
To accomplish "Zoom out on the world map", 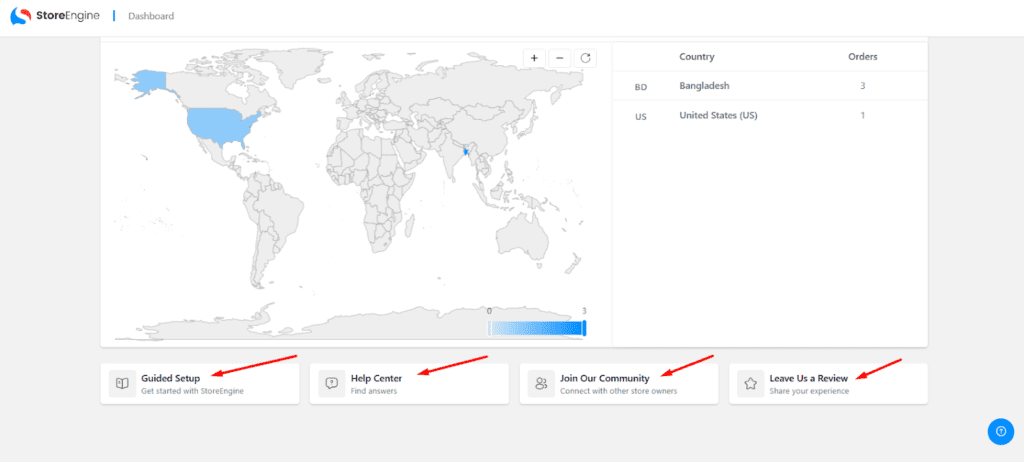I will pyautogui.click(x=560, y=58).
